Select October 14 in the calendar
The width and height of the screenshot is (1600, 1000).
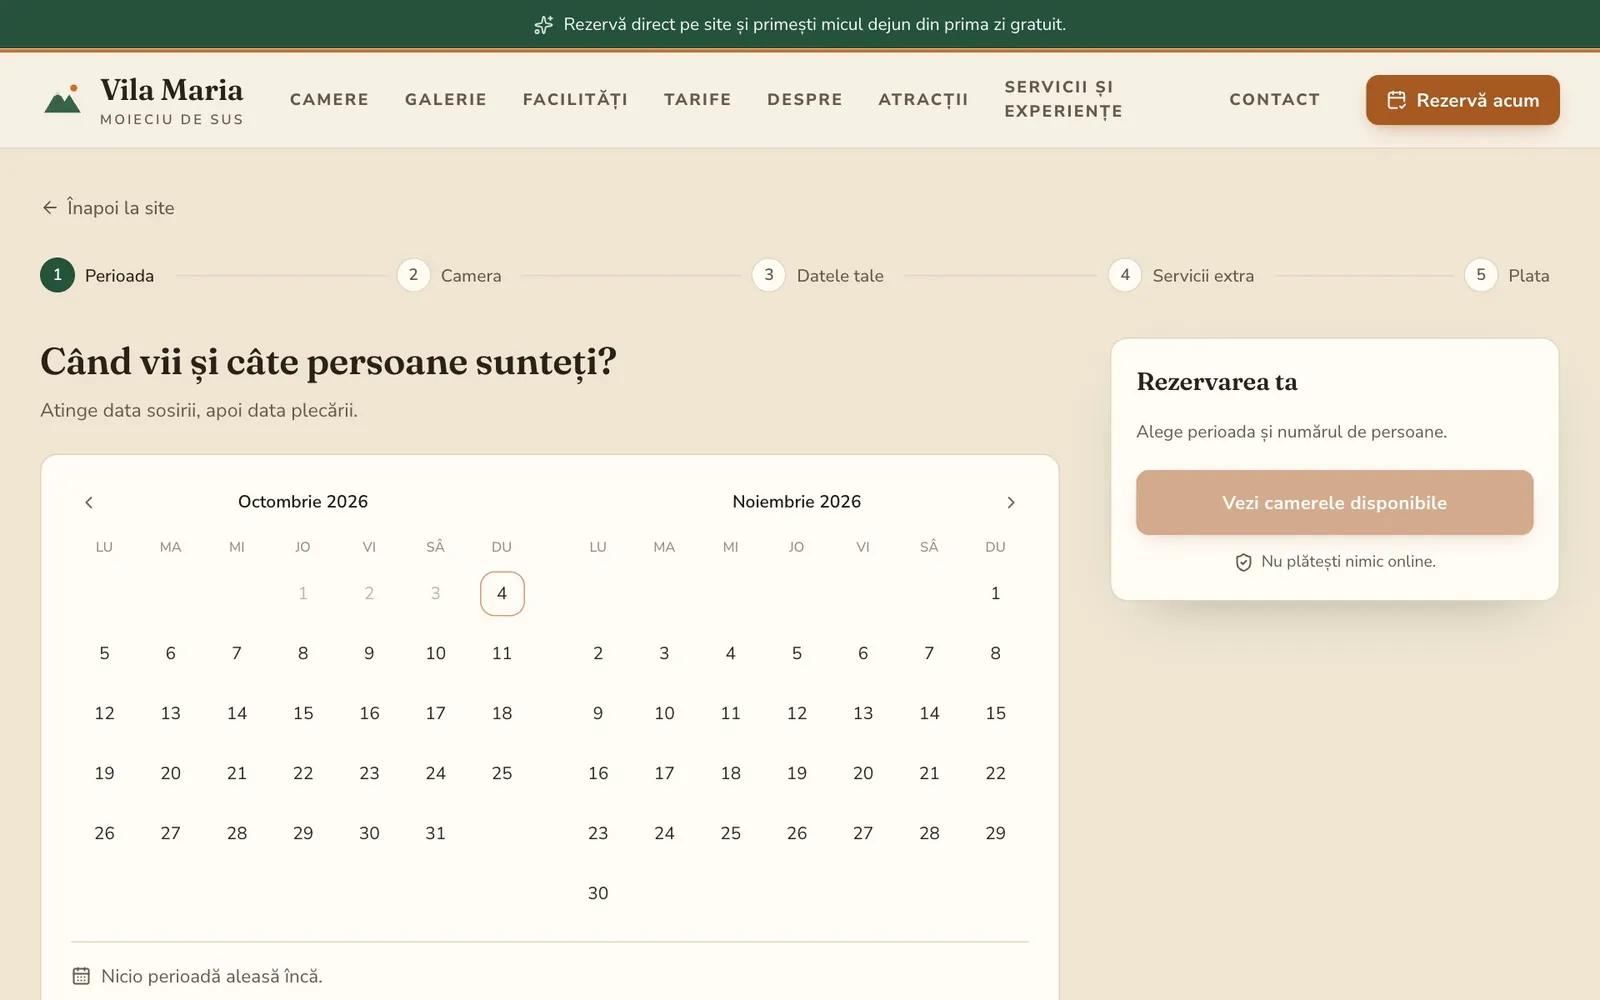tap(237, 713)
